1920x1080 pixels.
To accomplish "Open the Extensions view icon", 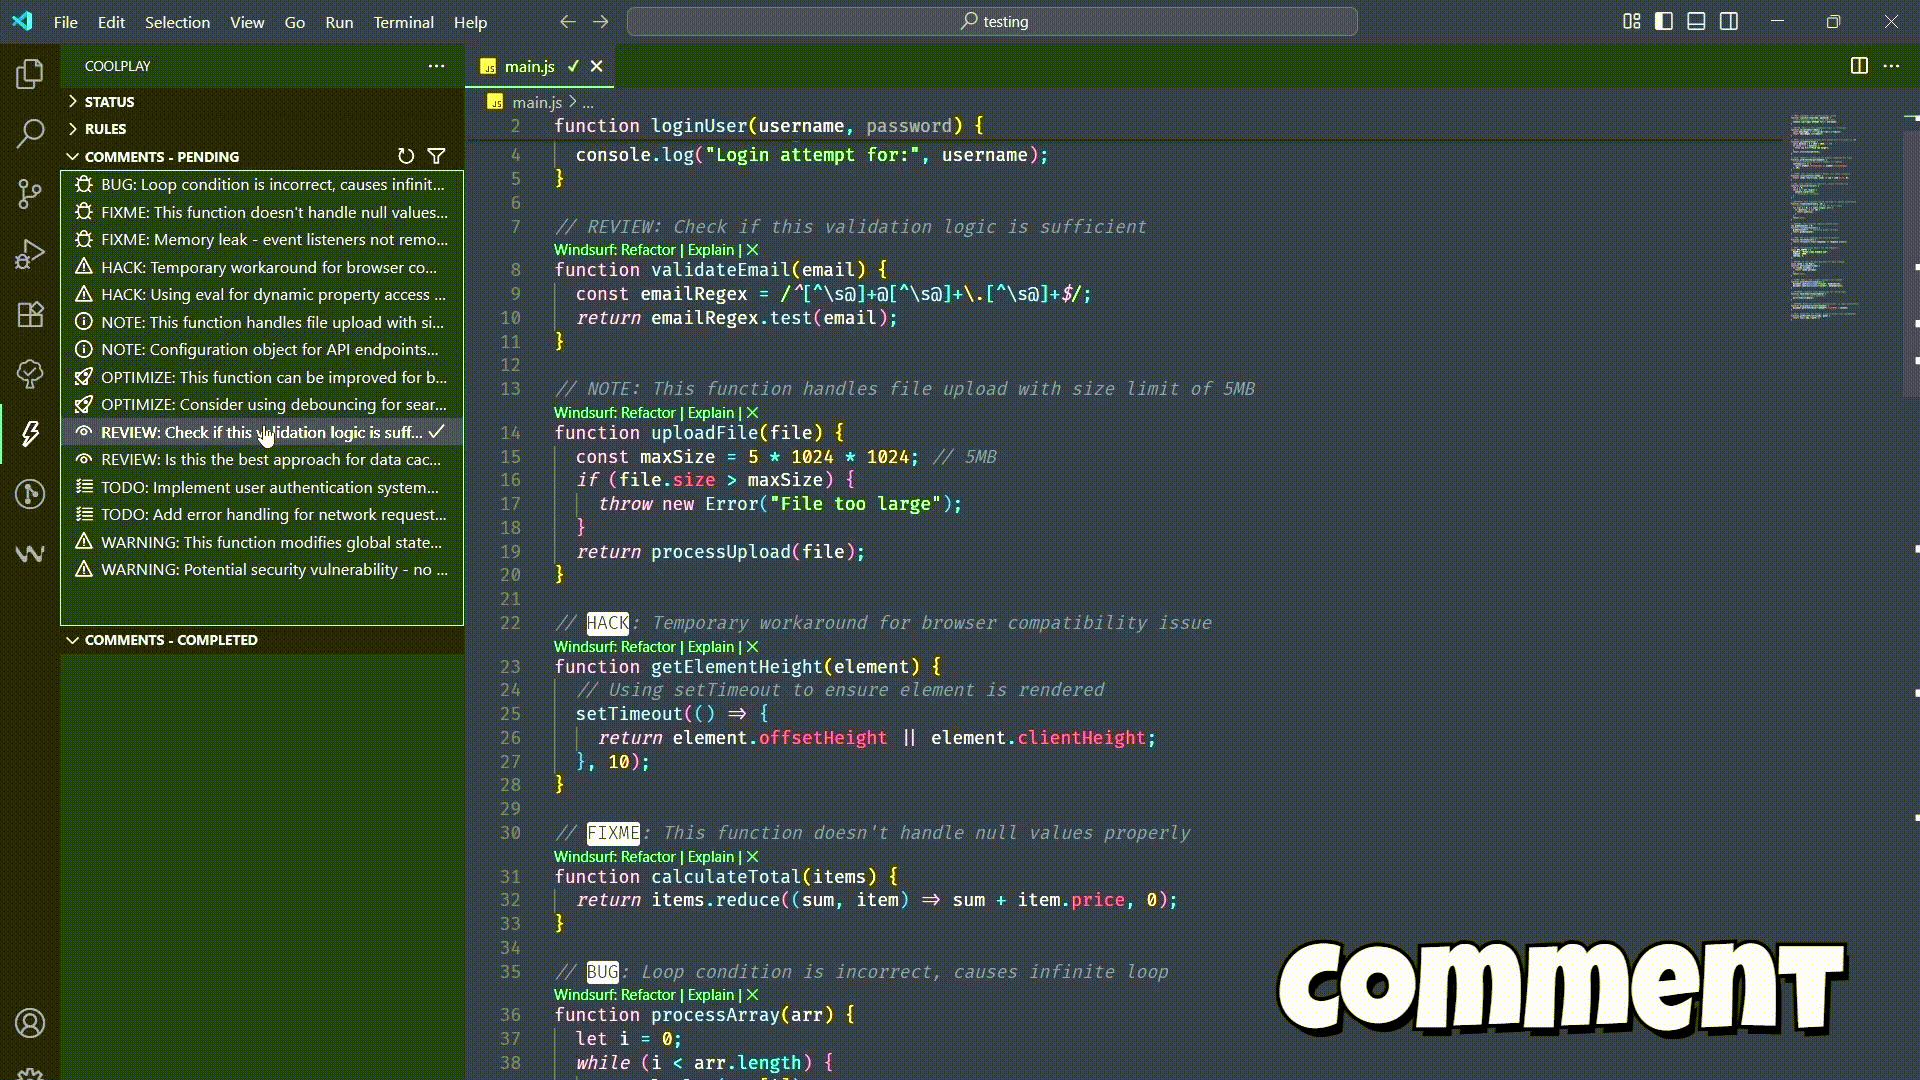I will (30, 314).
